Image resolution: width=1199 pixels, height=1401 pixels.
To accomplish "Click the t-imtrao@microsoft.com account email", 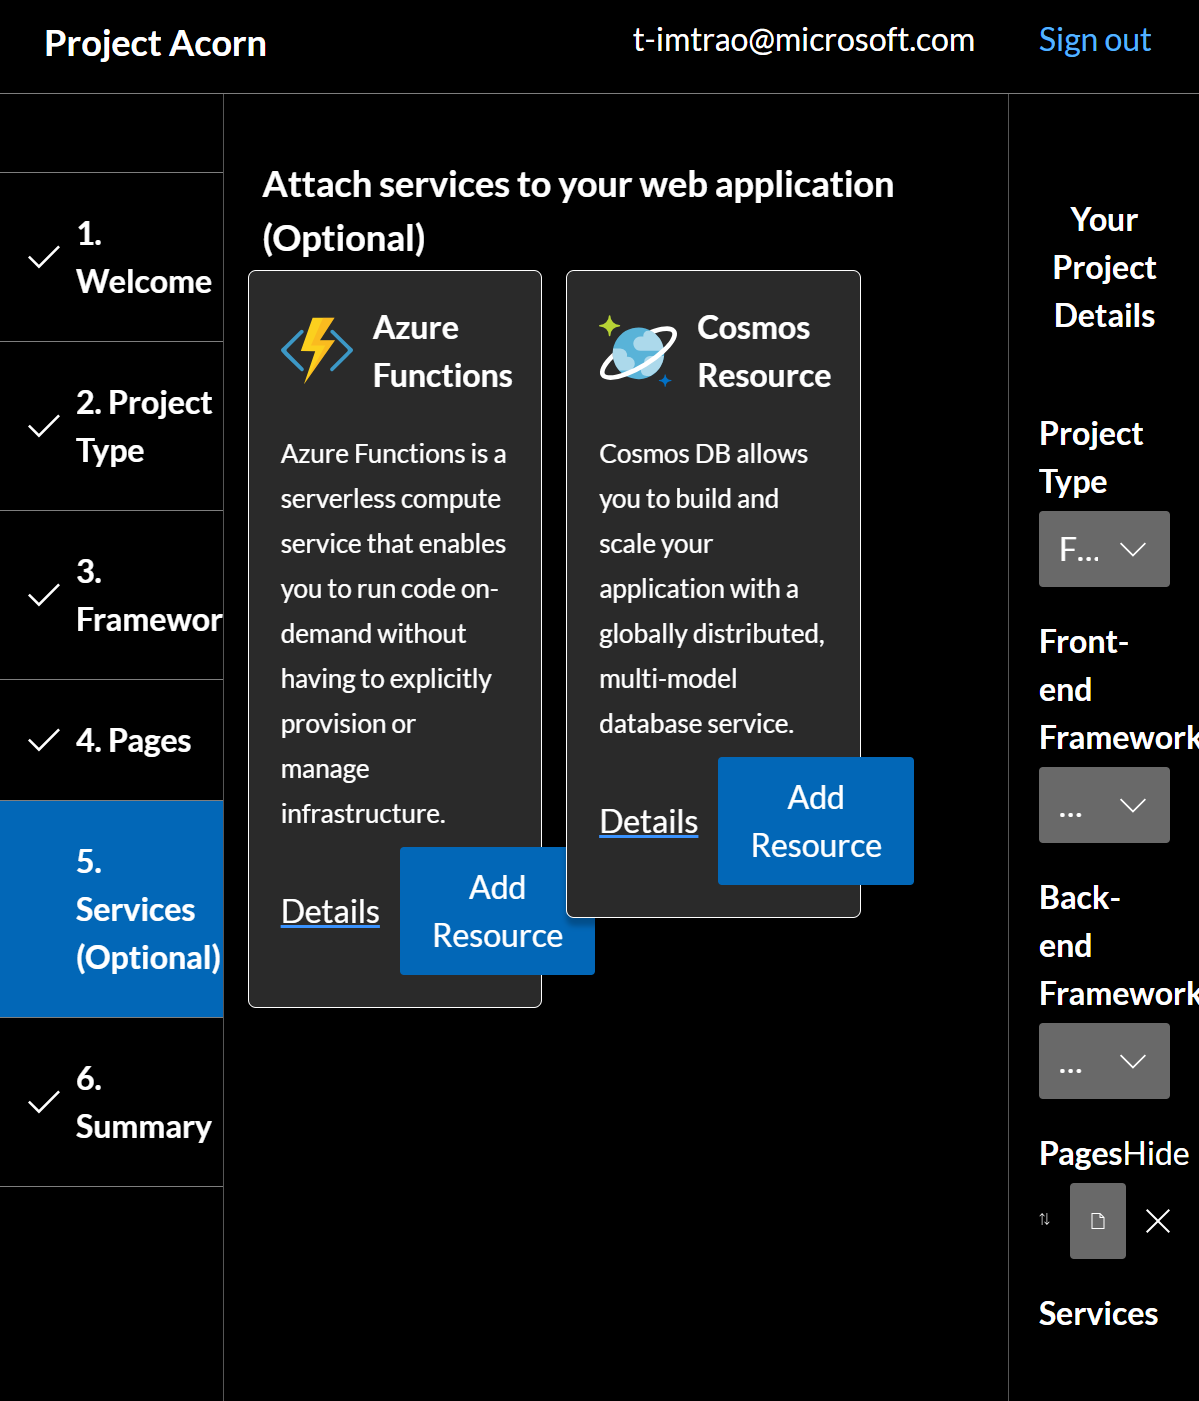I will click(804, 40).
